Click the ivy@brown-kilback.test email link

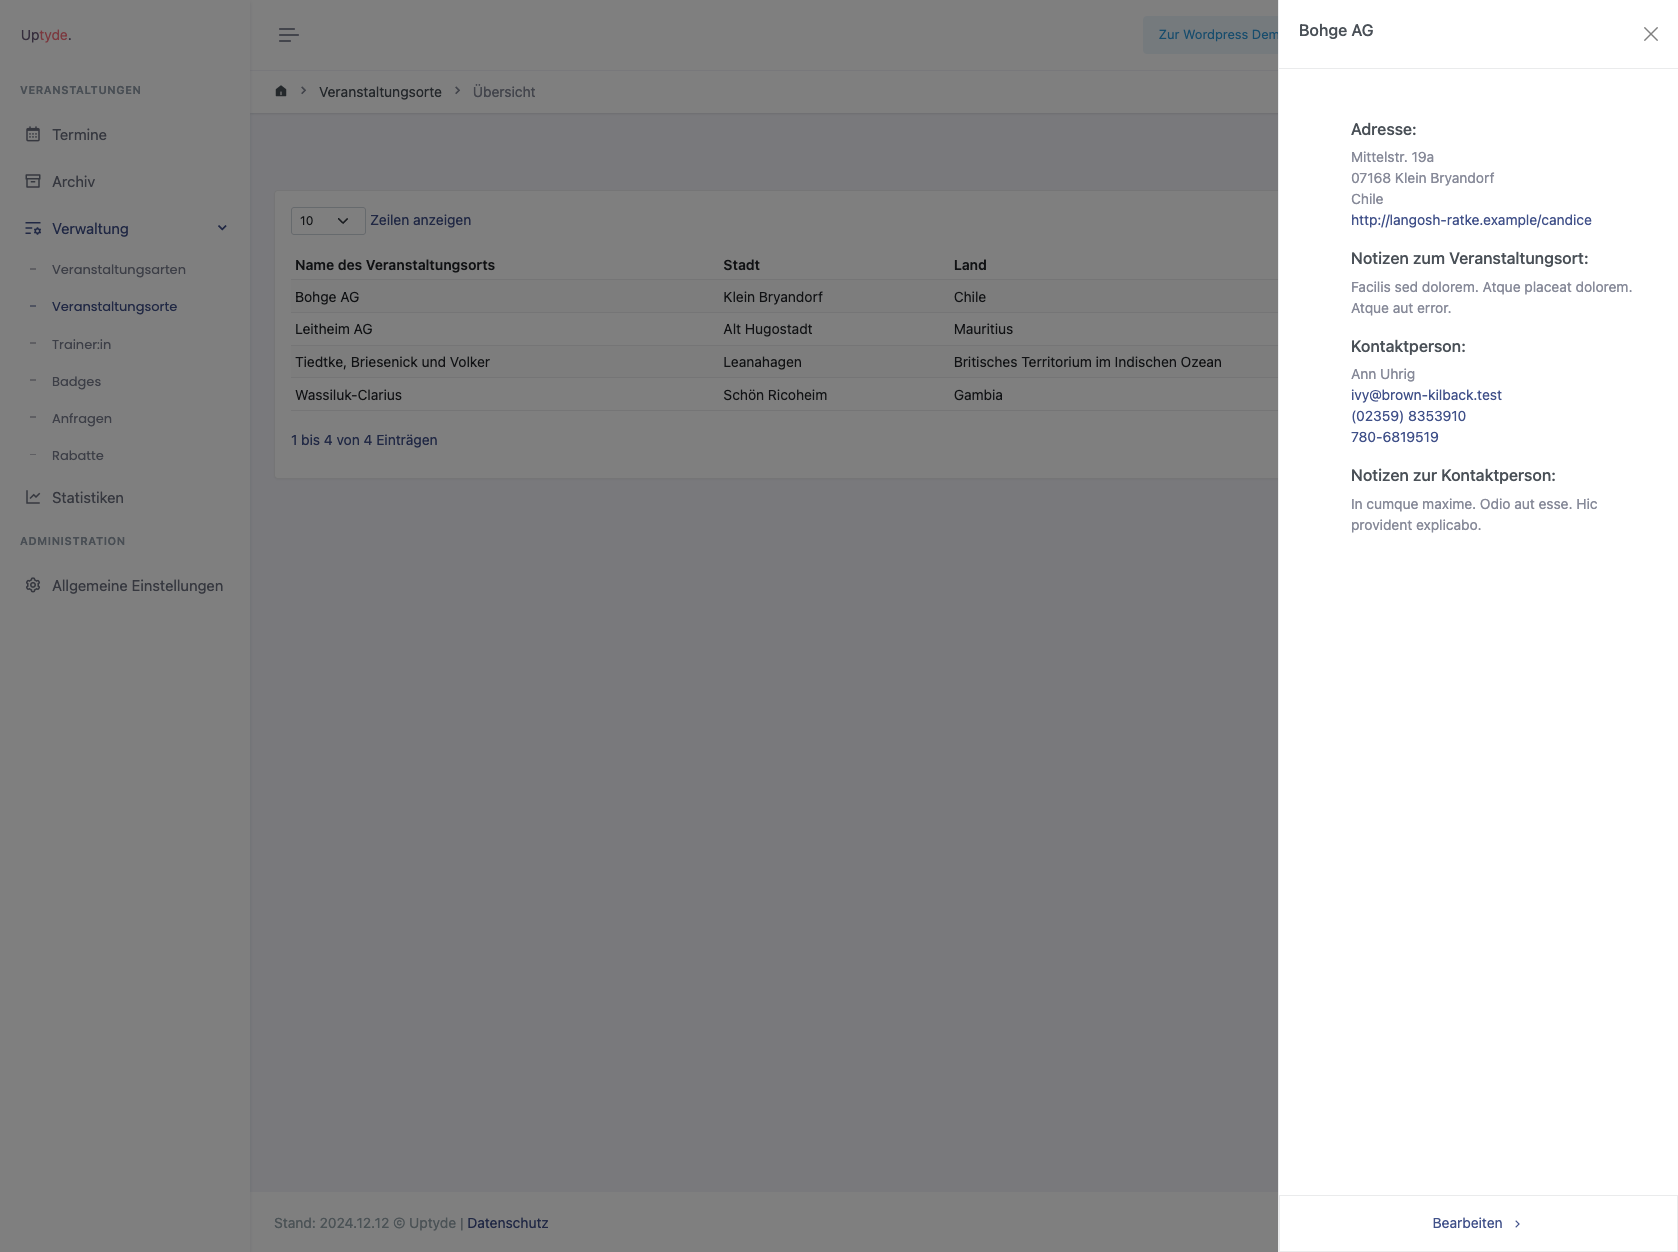click(x=1425, y=396)
